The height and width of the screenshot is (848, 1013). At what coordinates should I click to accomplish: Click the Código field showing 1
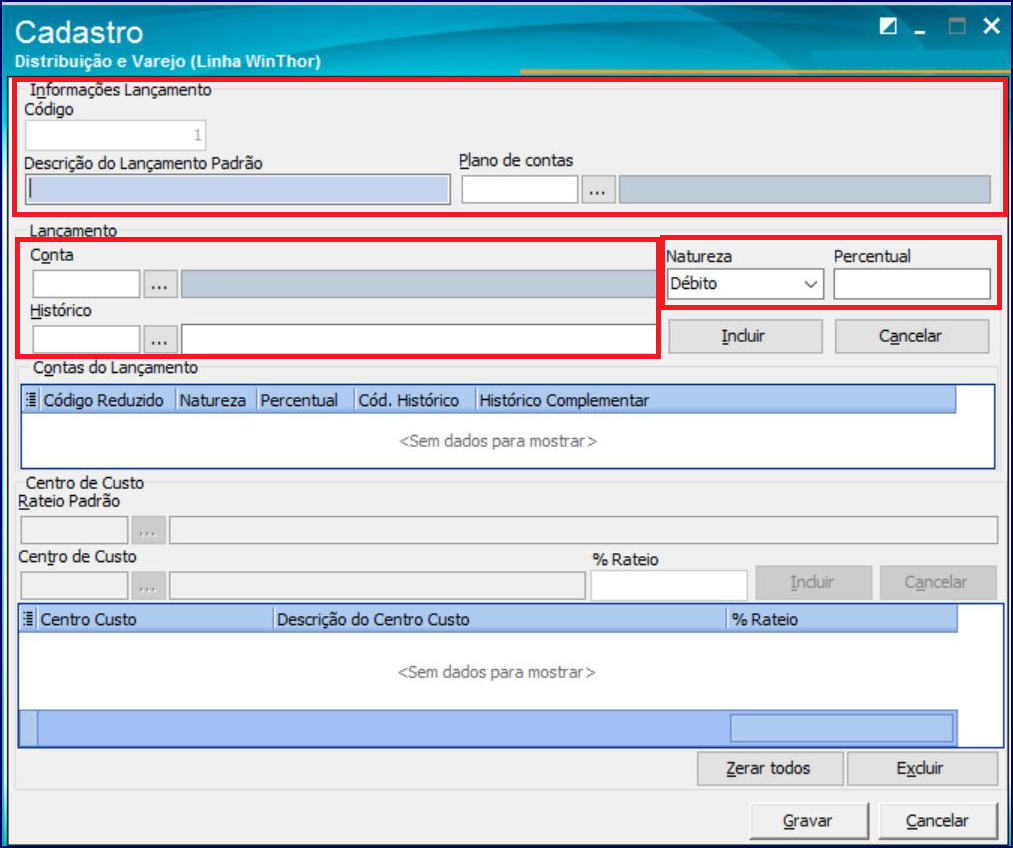[x=116, y=135]
